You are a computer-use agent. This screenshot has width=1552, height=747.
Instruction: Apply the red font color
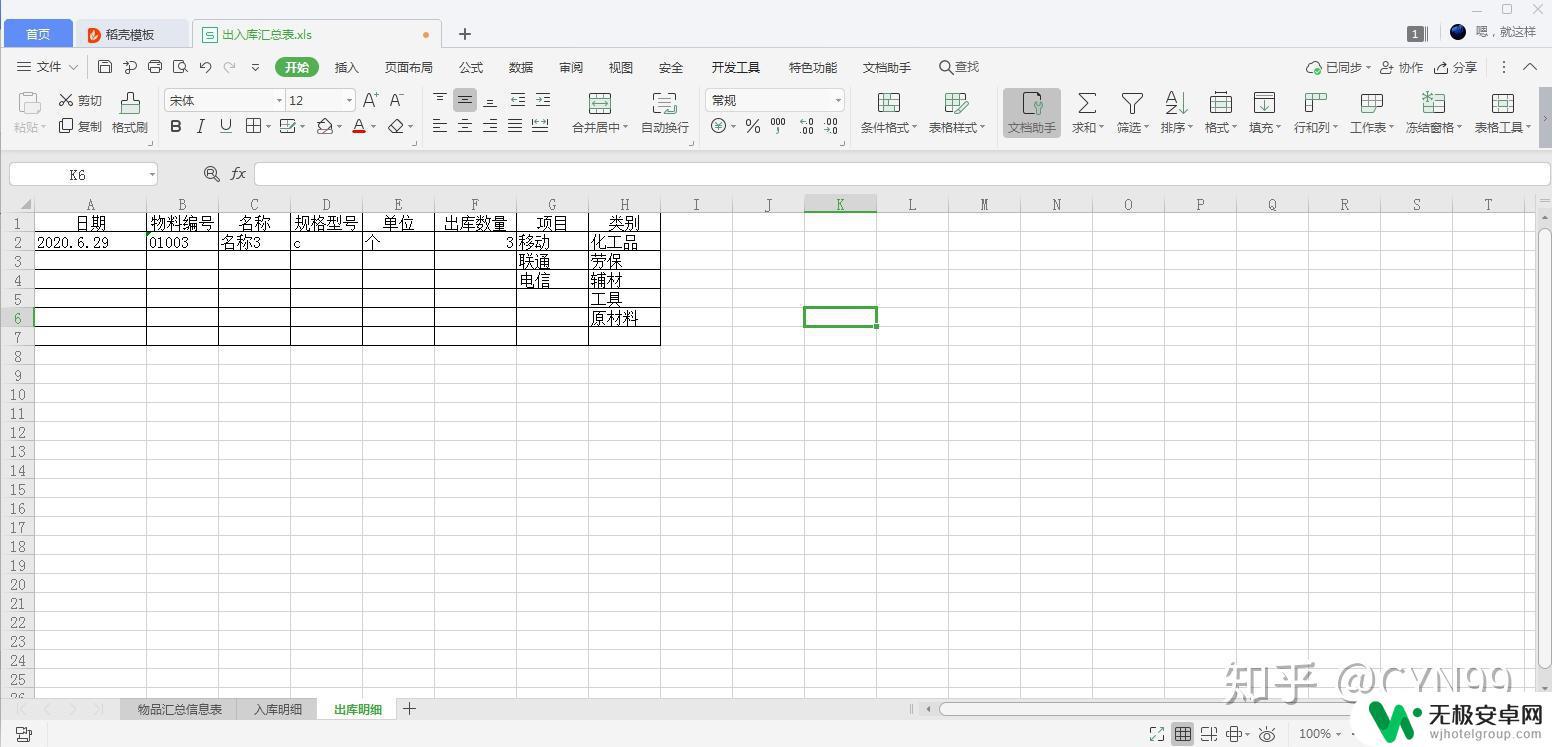click(359, 126)
